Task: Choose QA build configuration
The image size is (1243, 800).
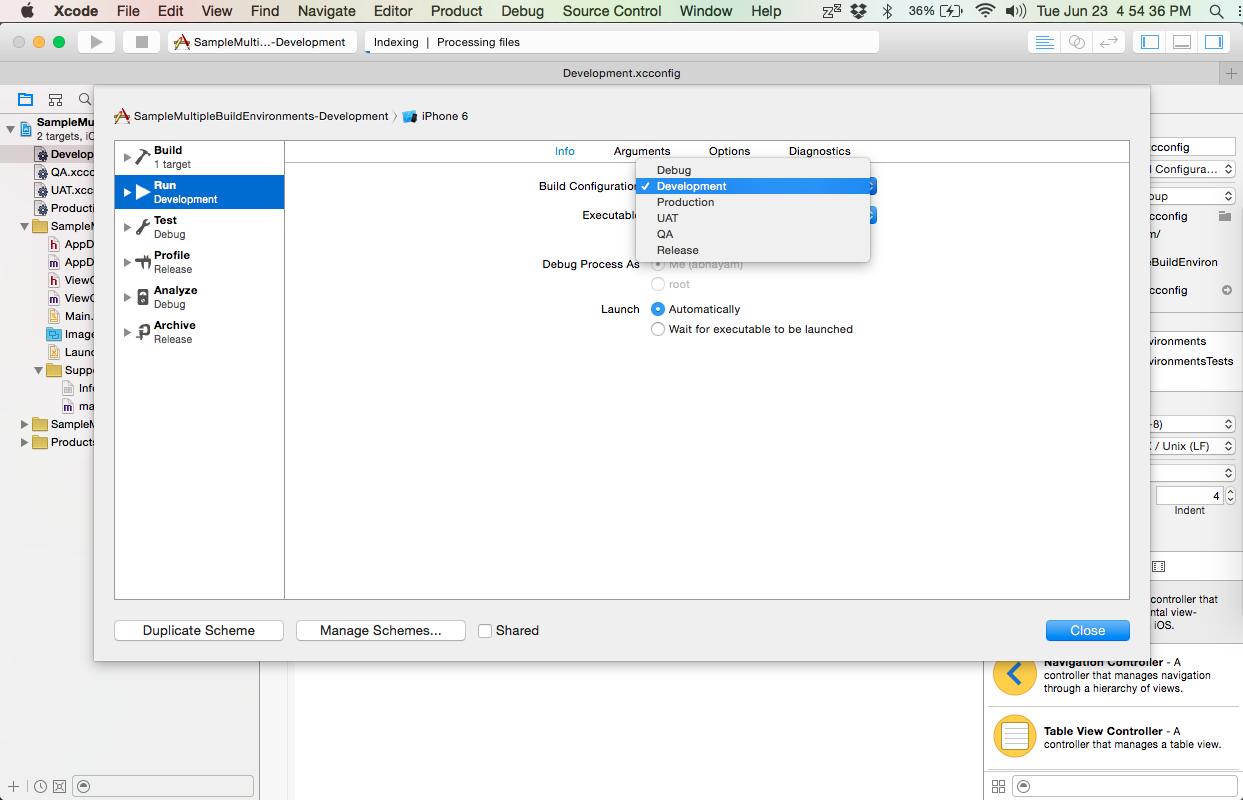Action: click(753, 234)
